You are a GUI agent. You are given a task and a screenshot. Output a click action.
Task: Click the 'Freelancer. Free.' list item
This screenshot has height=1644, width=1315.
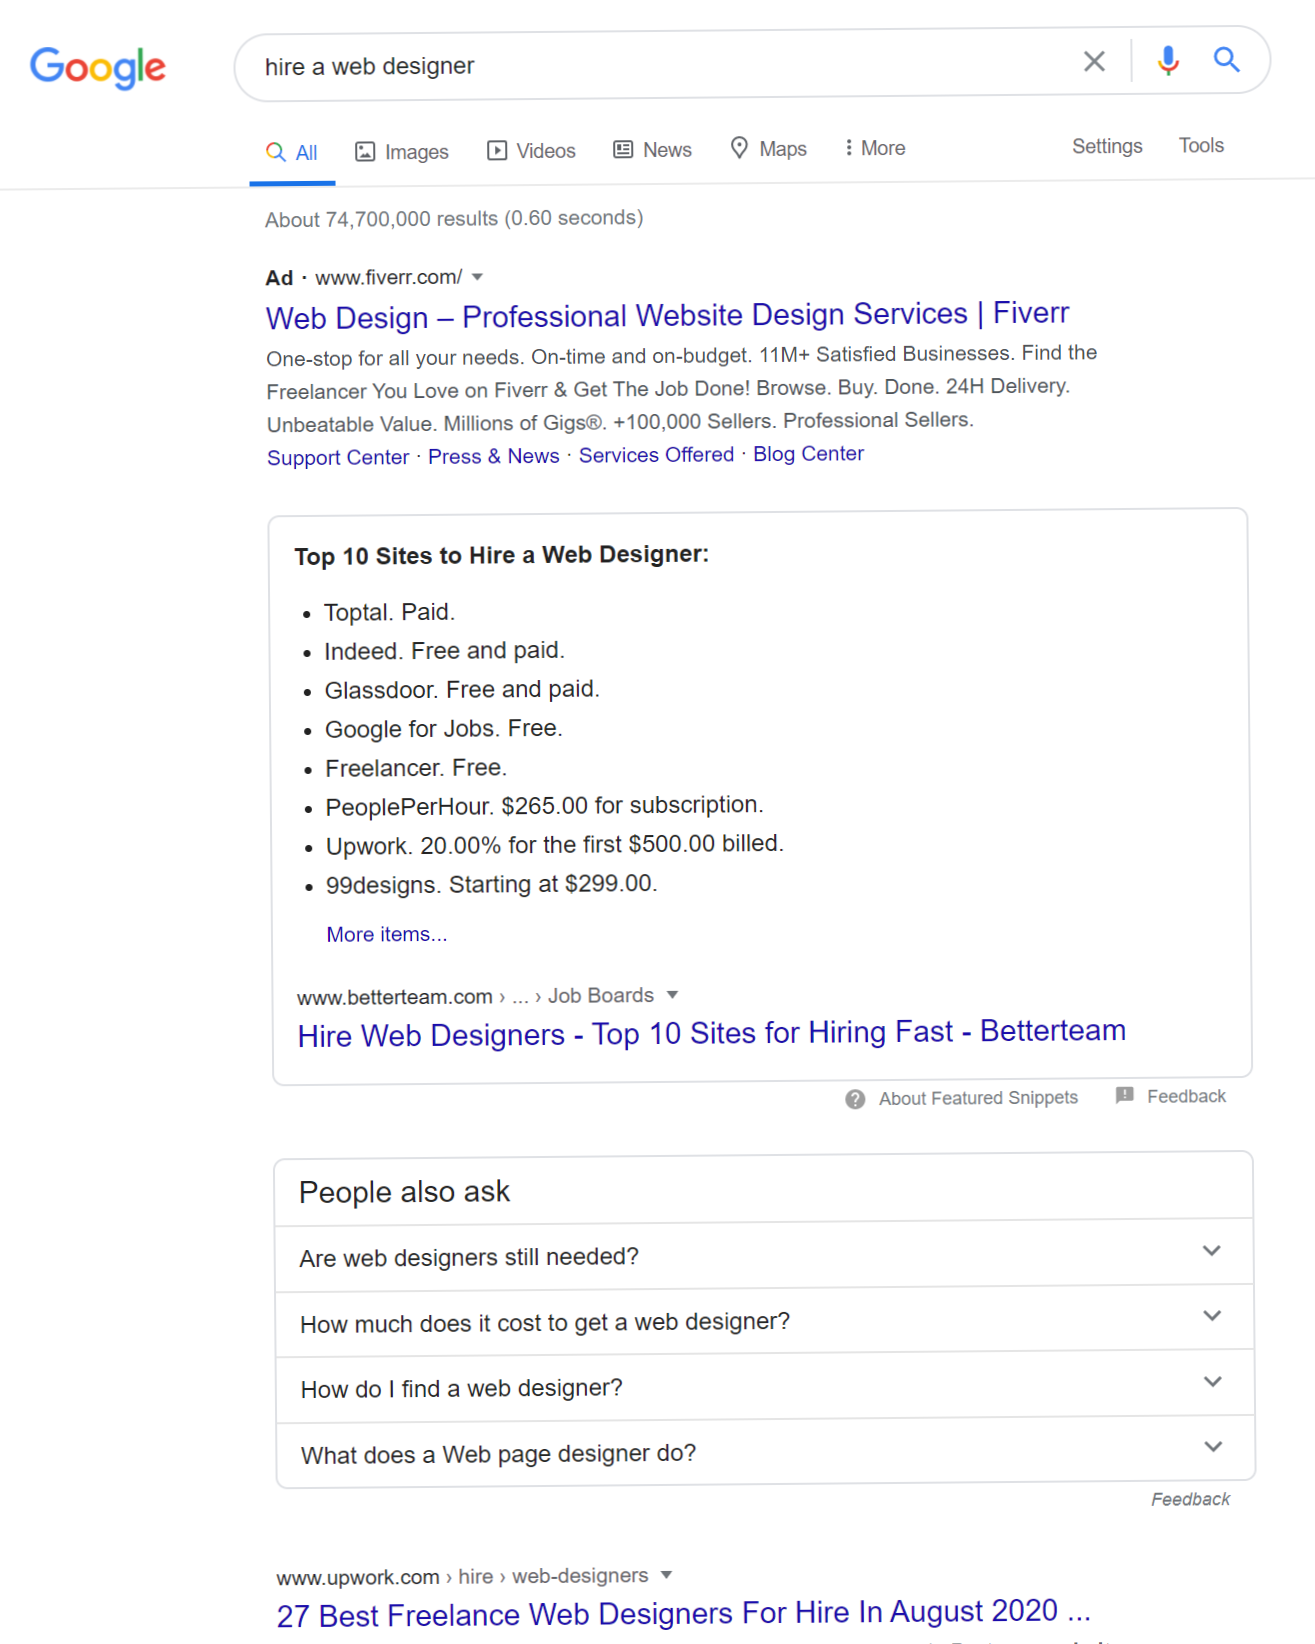(416, 768)
